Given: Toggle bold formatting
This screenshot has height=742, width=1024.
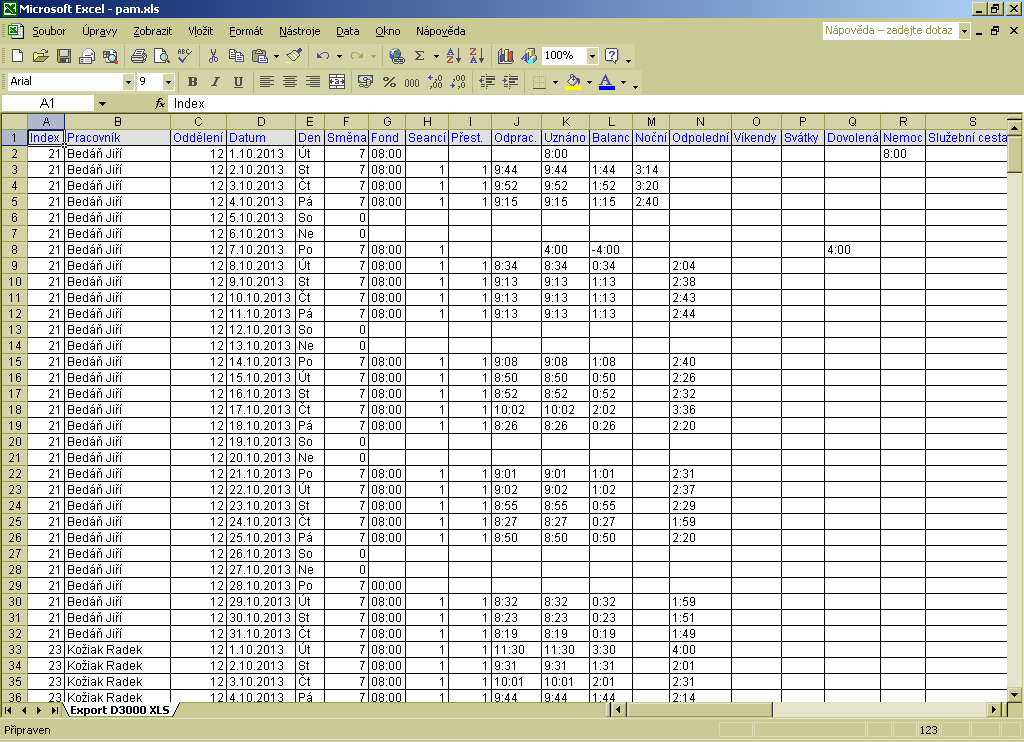Looking at the screenshot, I should click(x=192, y=82).
